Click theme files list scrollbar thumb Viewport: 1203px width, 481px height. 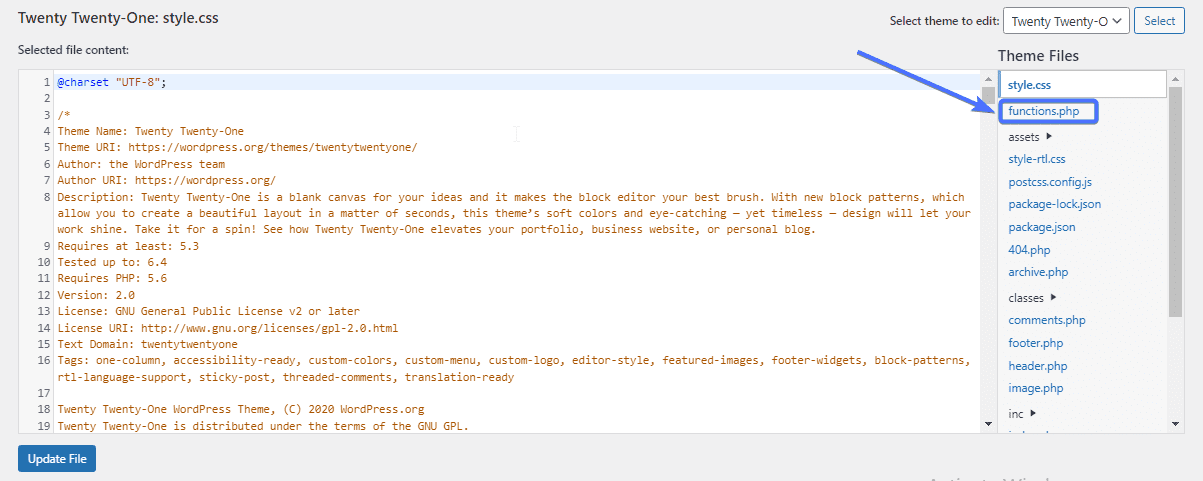(x=1175, y=201)
